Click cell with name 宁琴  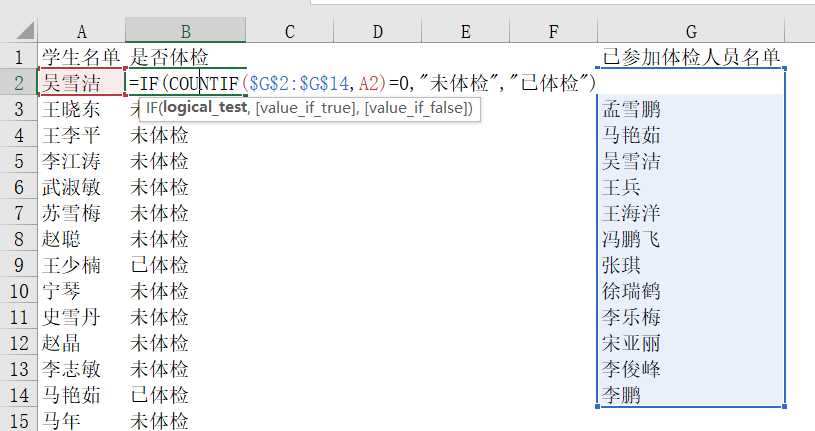[81, 291]
